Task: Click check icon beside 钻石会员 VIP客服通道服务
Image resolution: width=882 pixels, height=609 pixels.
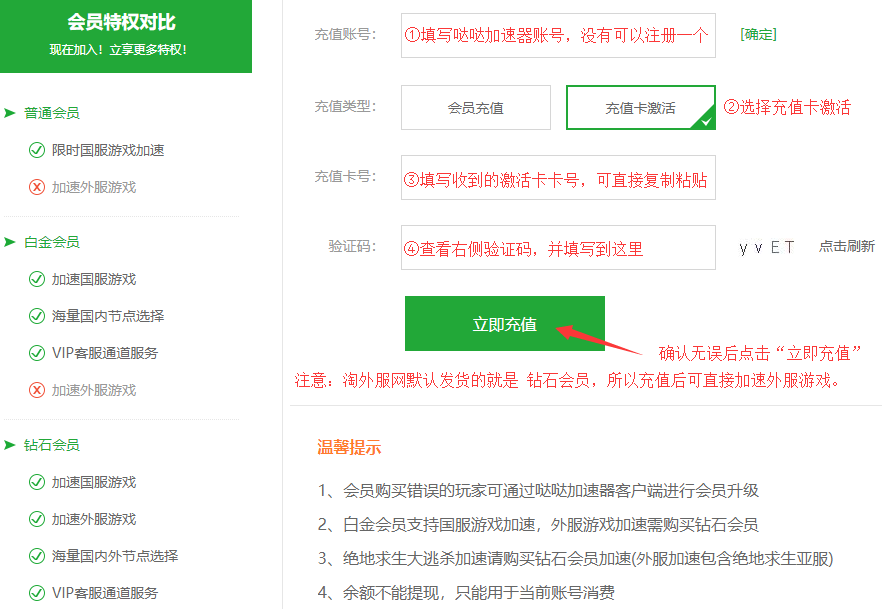Action: click(37, 593)
